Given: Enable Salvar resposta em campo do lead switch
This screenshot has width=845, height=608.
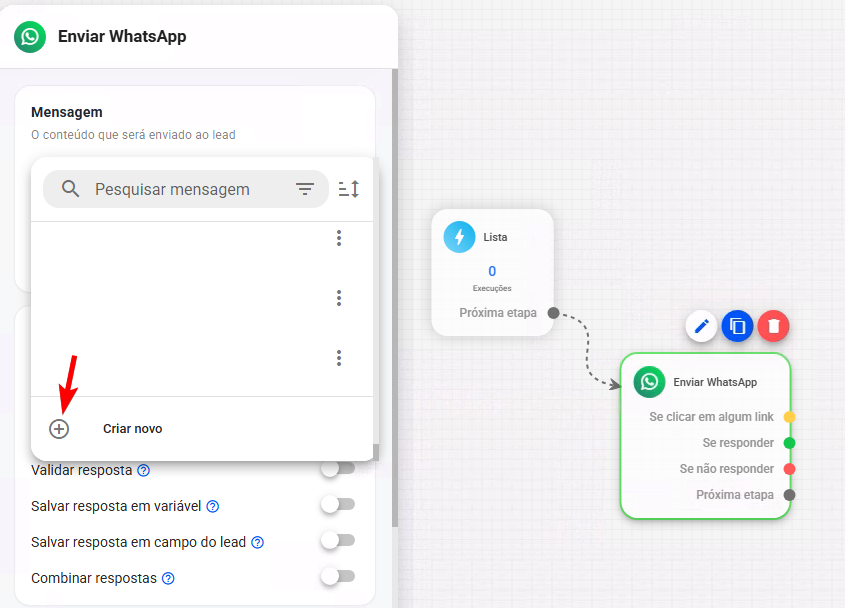Looking at the screenshot, I should [338, 540].
